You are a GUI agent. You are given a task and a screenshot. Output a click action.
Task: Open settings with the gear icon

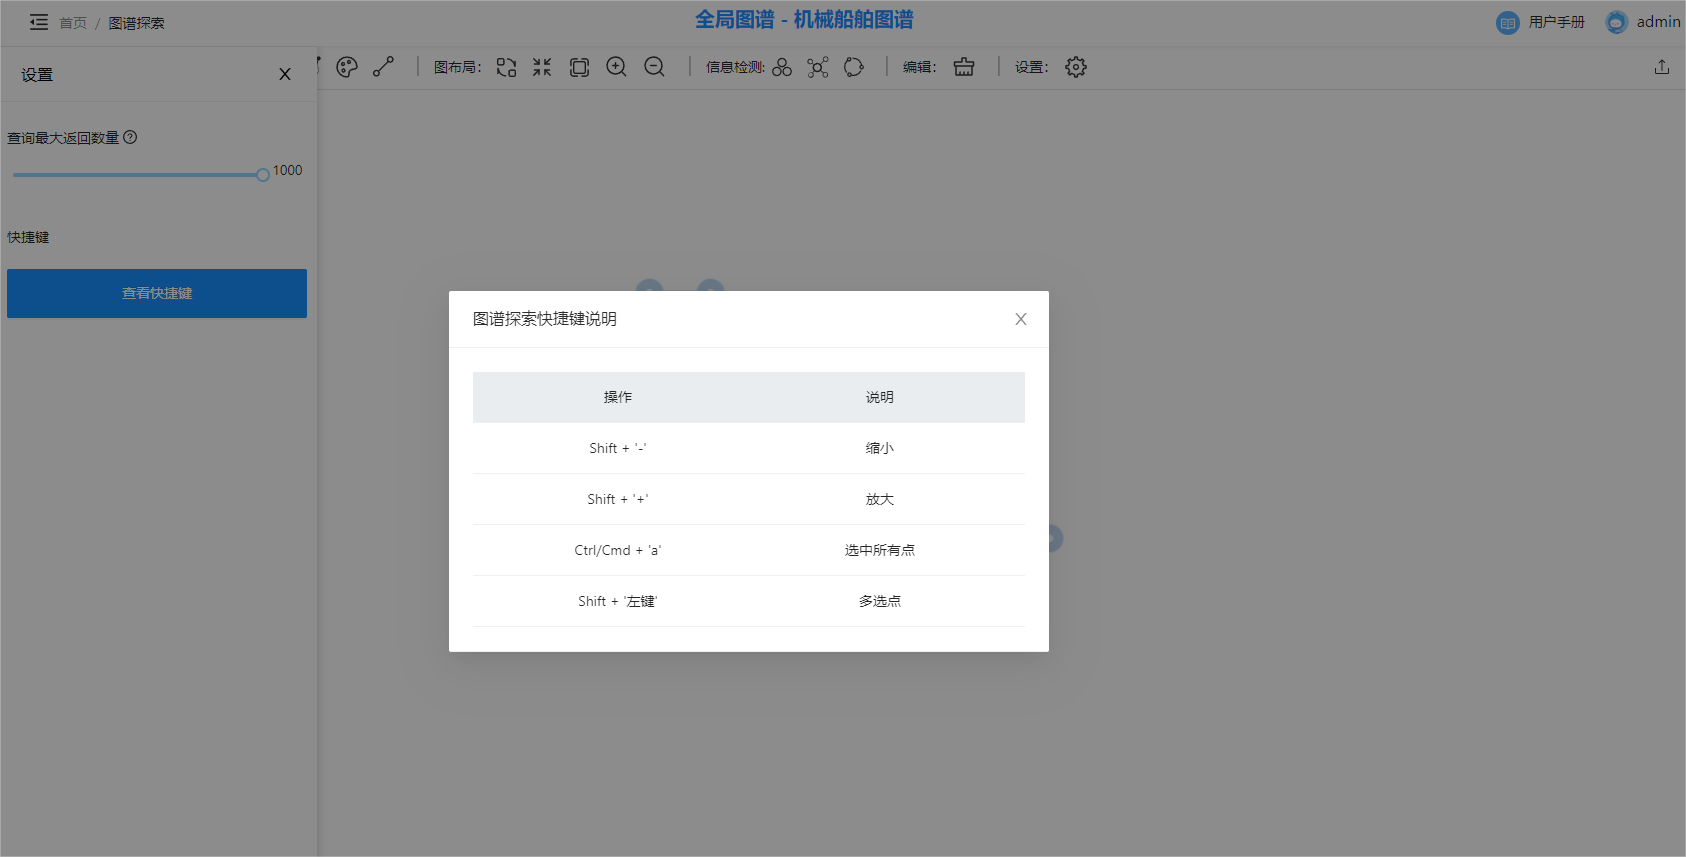pyautogui.click(x=1076, y=67)
